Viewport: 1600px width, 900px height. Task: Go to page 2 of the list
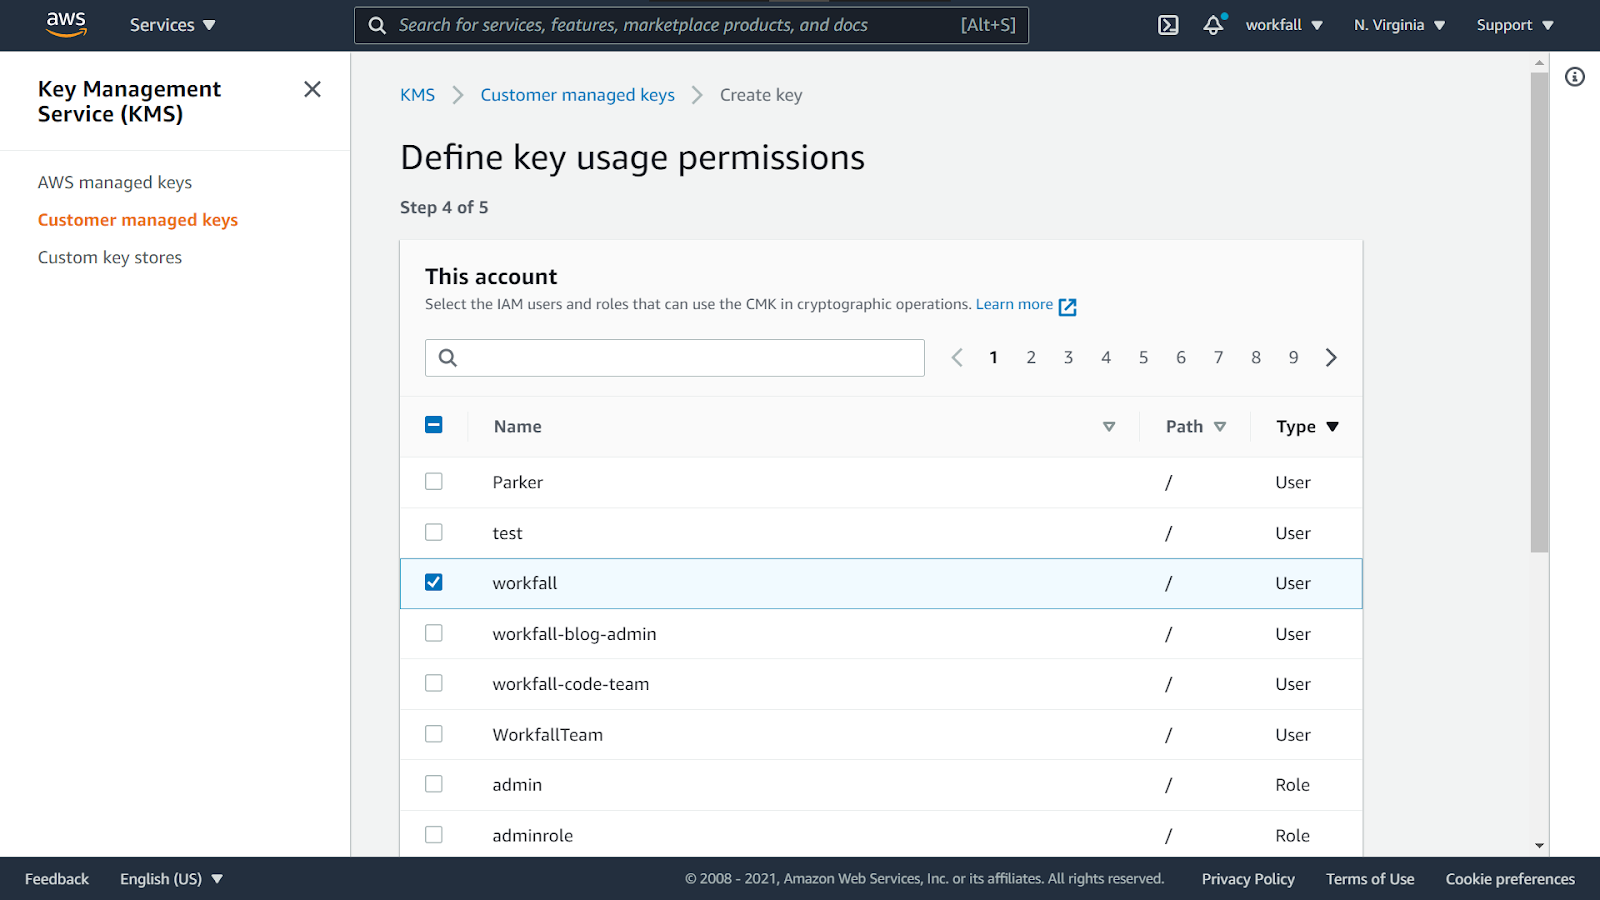point(1031,358)
